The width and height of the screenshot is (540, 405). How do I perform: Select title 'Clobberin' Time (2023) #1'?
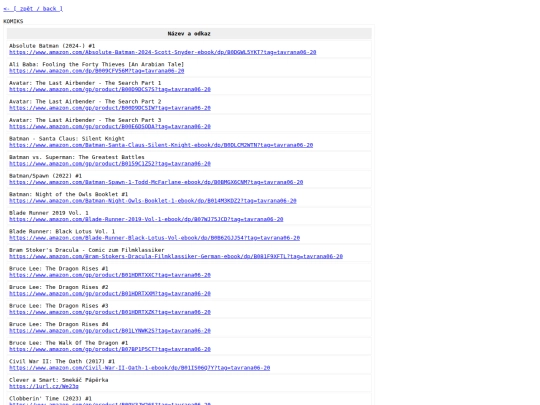pyautogui.click(x=50, y=399)
